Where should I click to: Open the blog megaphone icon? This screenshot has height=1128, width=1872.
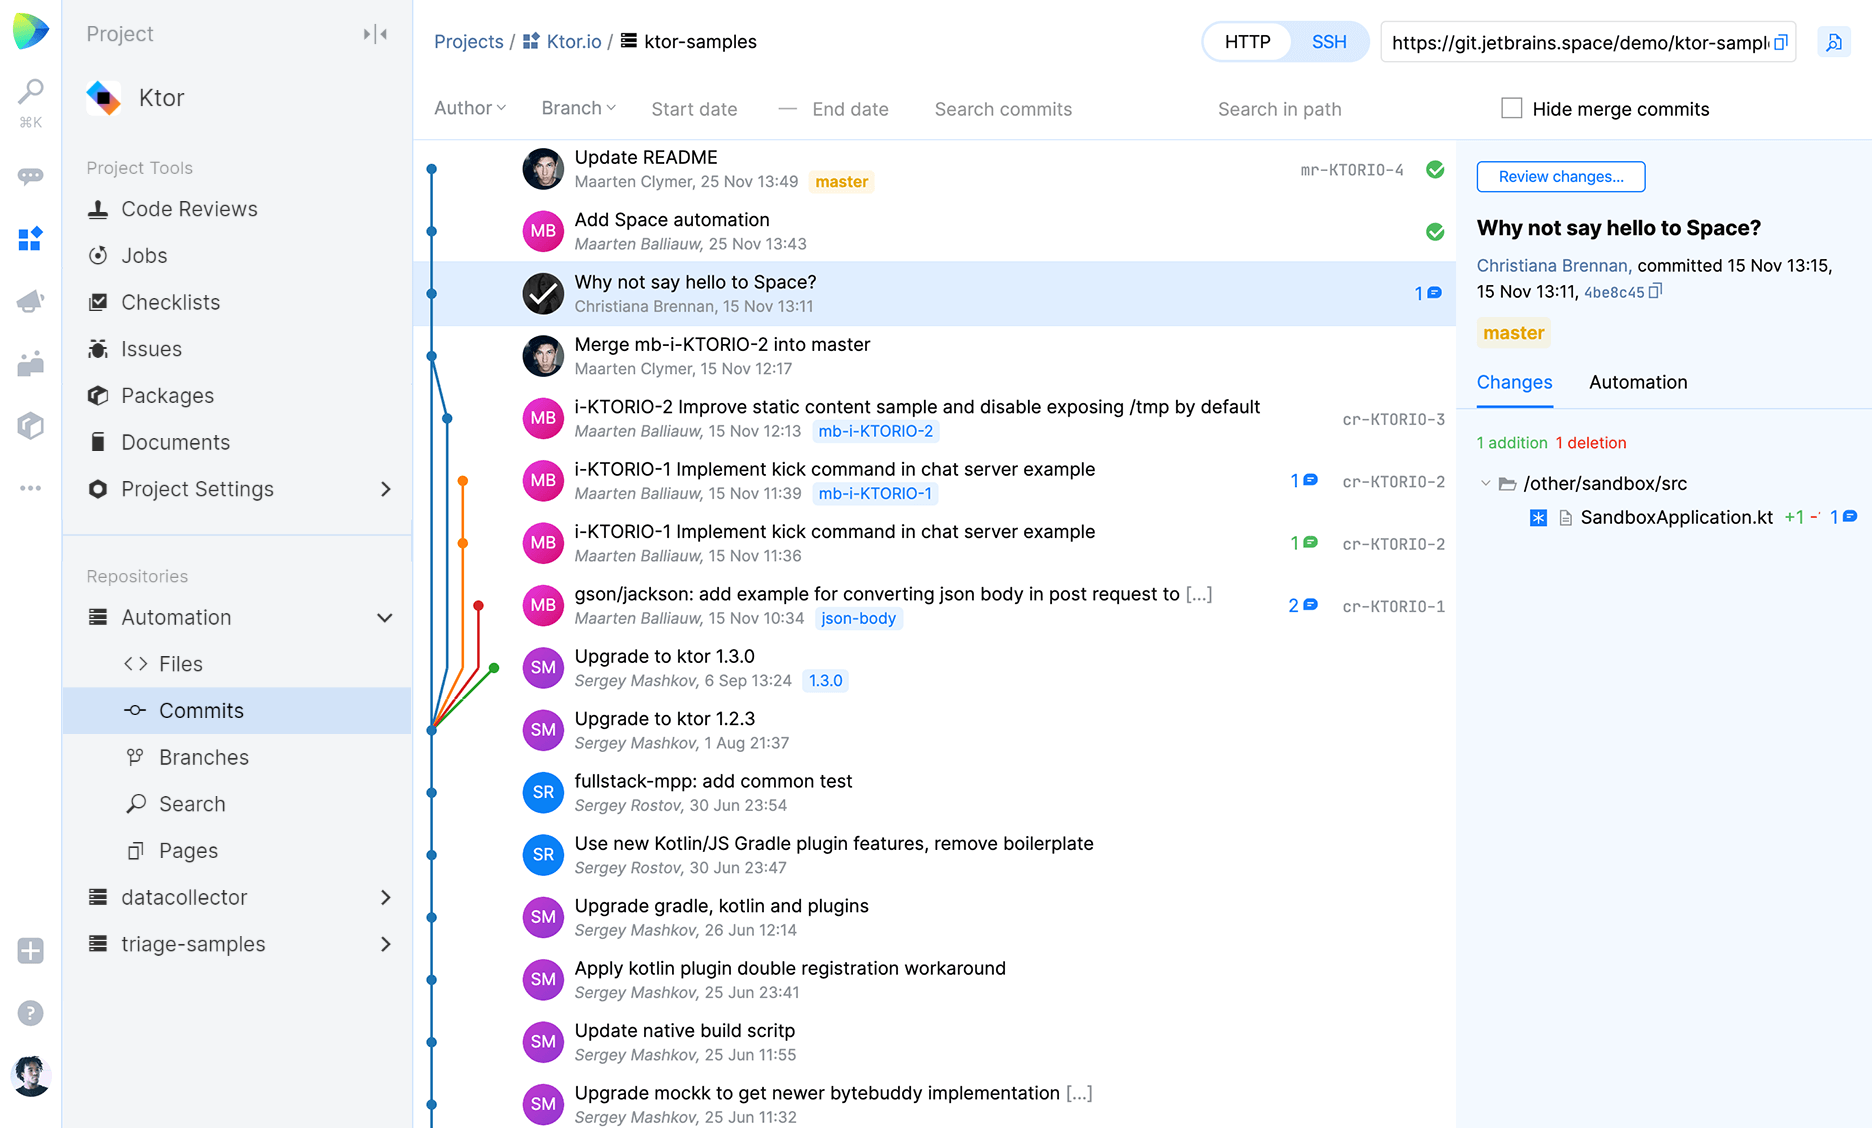[31, 301]
